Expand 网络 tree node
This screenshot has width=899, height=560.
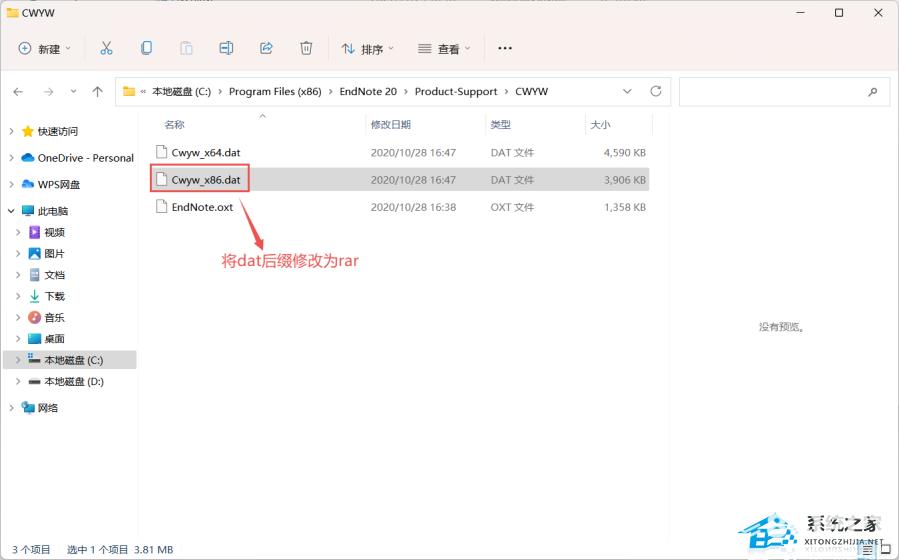point(11,408)
